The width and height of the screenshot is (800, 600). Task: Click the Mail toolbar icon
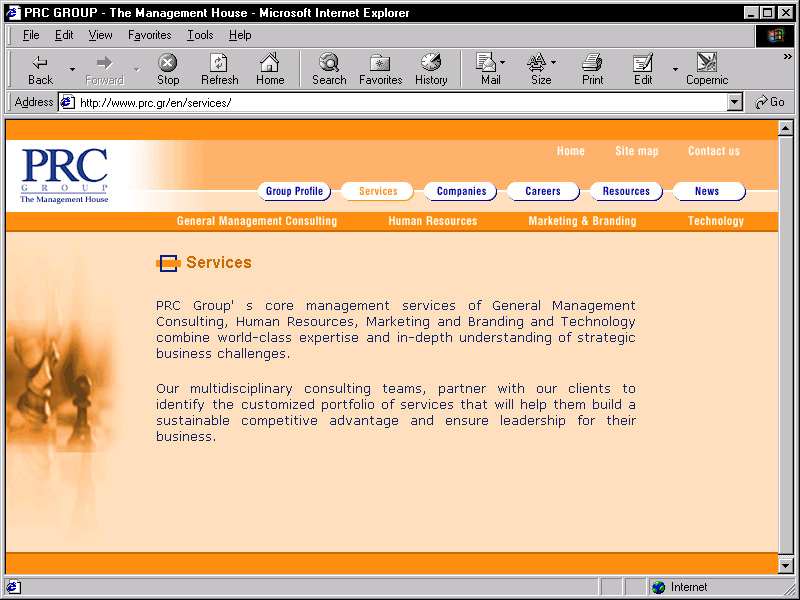(x=485, y=63)
